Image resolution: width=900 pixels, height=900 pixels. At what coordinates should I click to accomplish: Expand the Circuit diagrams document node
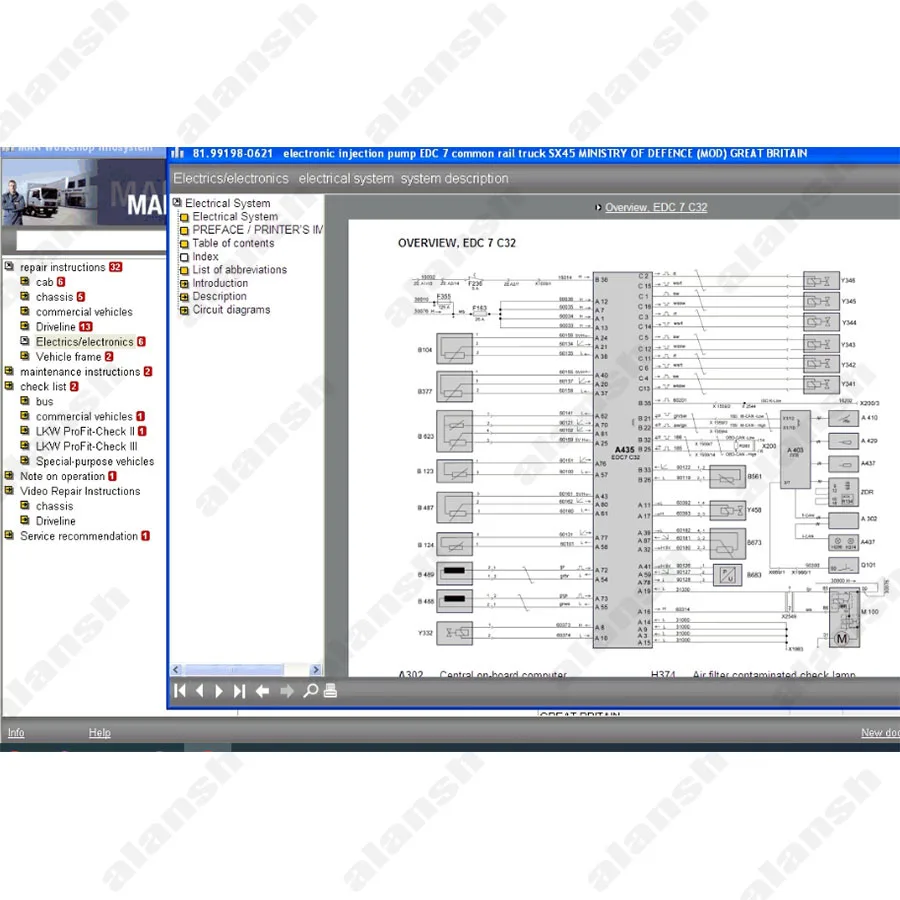pyautogui.click(x=184, y=311)
